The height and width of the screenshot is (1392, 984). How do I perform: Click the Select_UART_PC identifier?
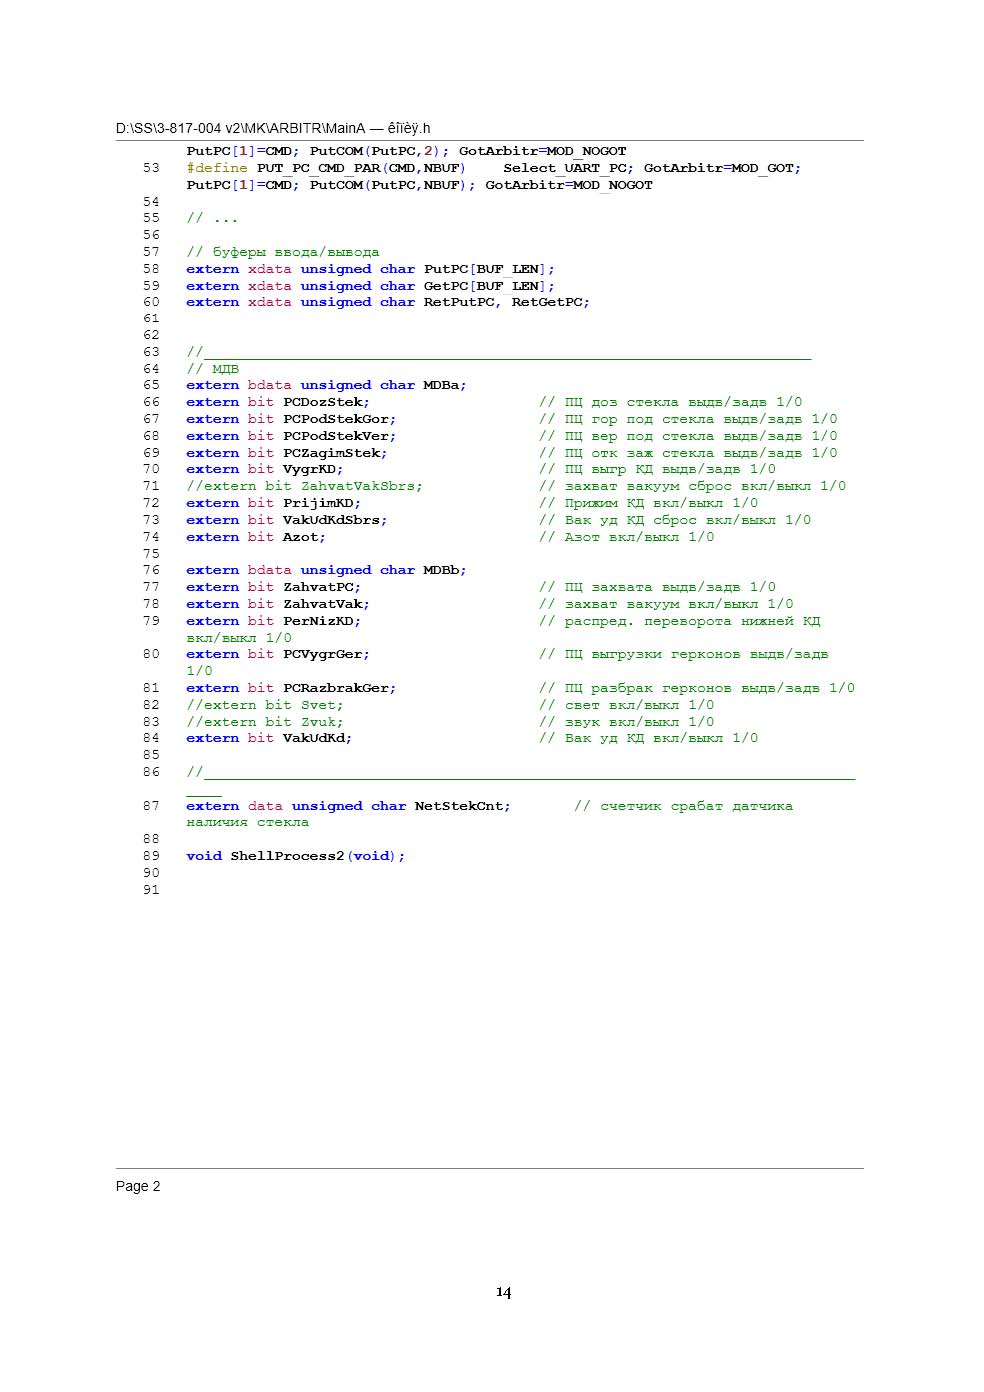(565, 168)
